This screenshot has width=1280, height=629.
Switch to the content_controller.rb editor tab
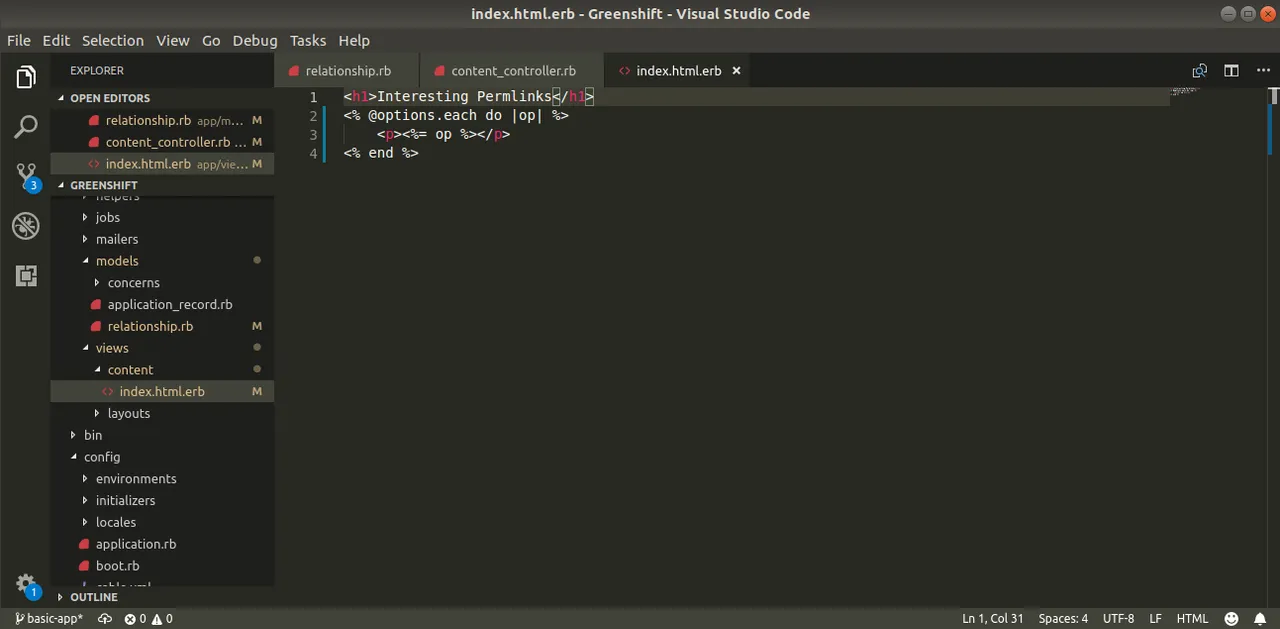click(x=512, y=71)
